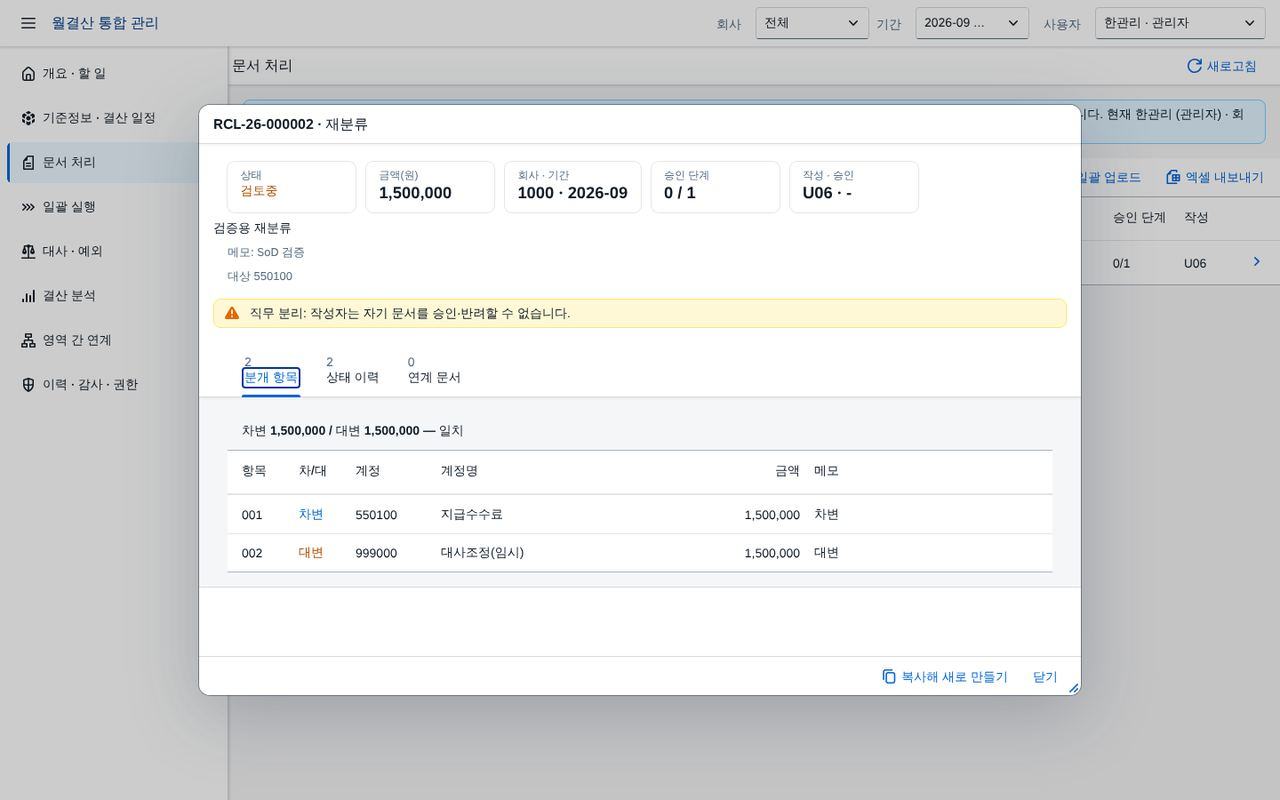
Task: Click the chevrons icon beside 일괄 실행
Action: [x=28, y=207]
